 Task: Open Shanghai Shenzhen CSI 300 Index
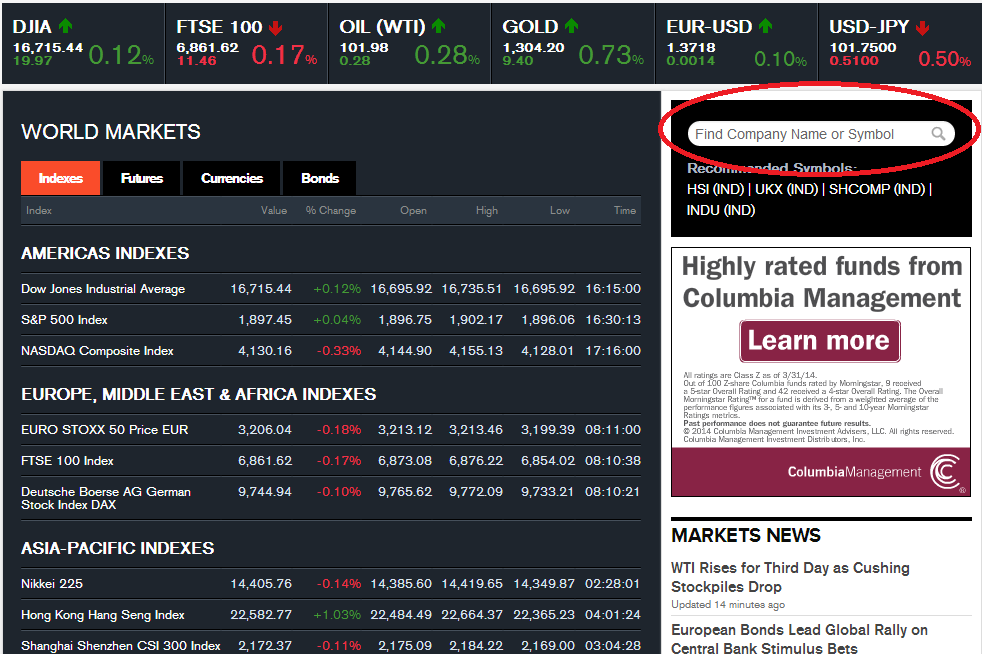(x=120, y=645)
